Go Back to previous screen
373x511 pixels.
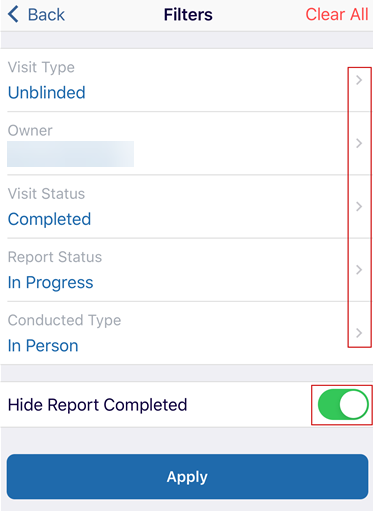coord(36,15)
